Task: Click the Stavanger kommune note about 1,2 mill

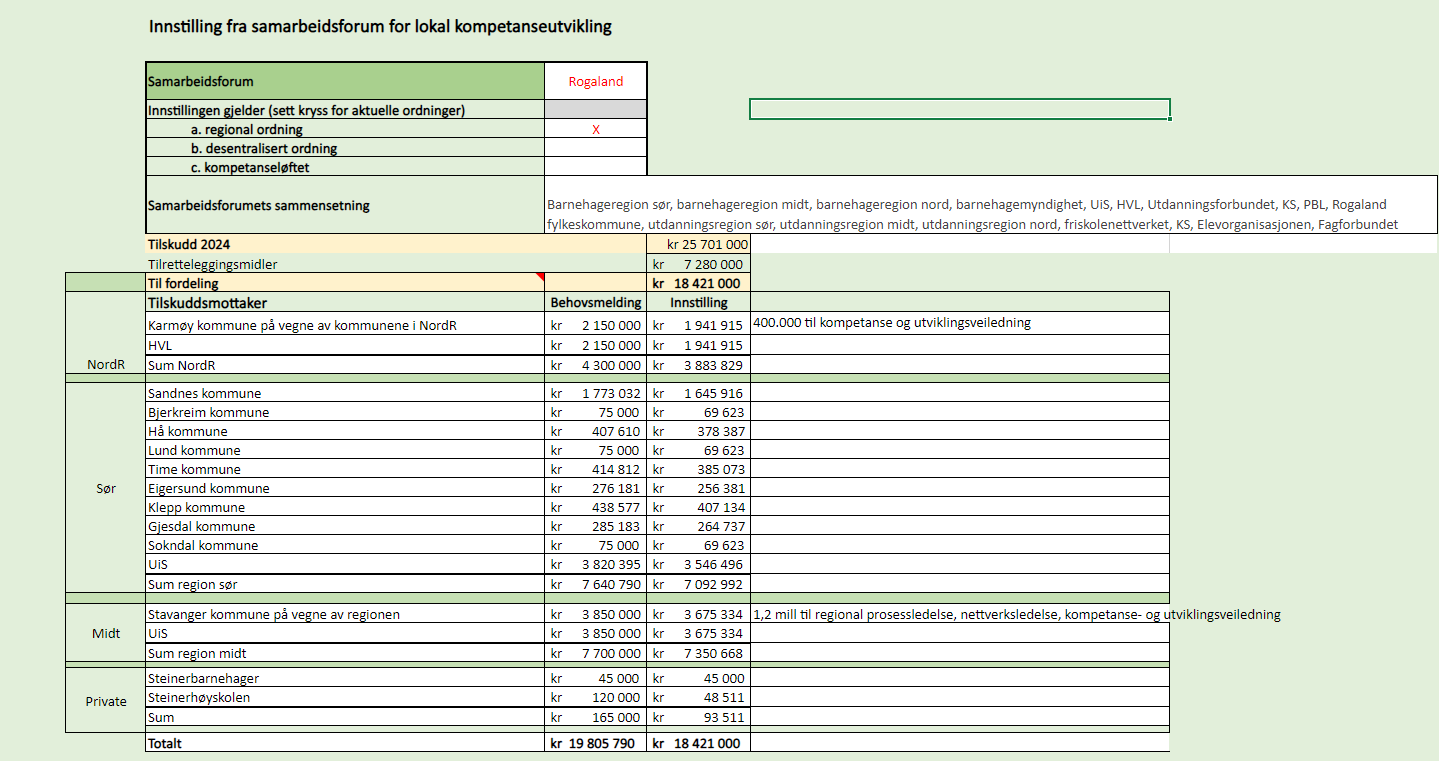Action: click(1016, 614)
